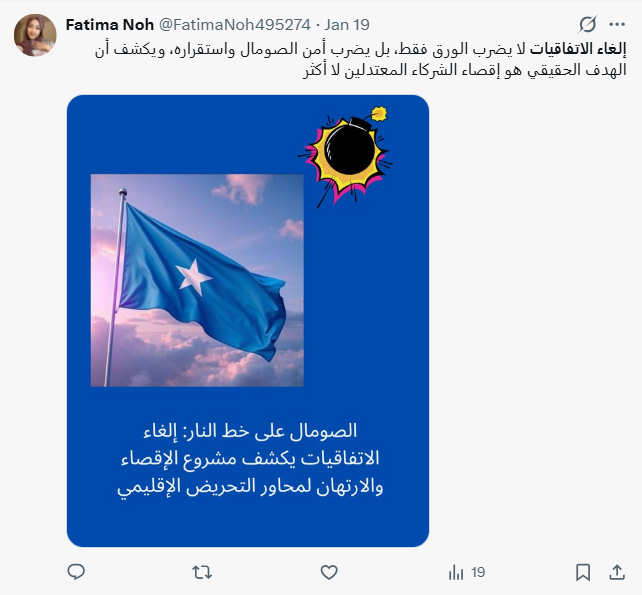Click the share upload-arrow icon

617,572
